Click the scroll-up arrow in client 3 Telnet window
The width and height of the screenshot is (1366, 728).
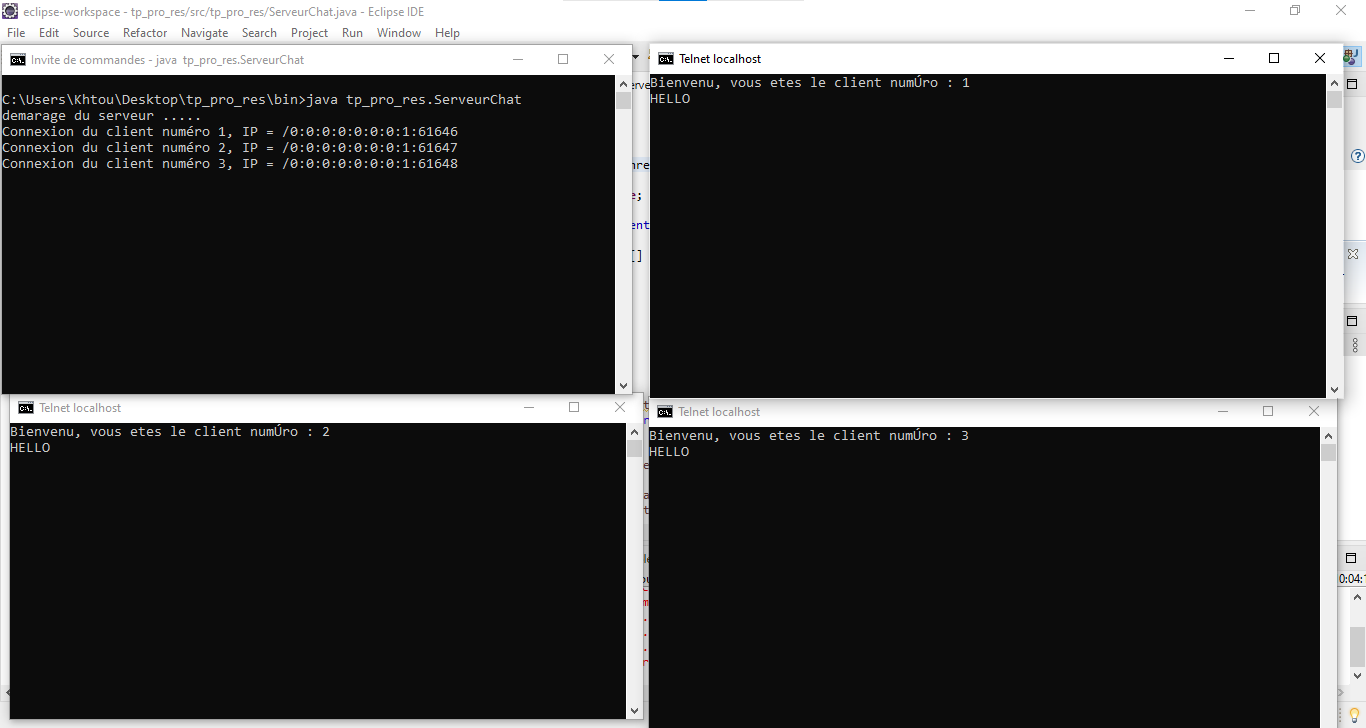pyautogui.click(x=1328, y=436)
